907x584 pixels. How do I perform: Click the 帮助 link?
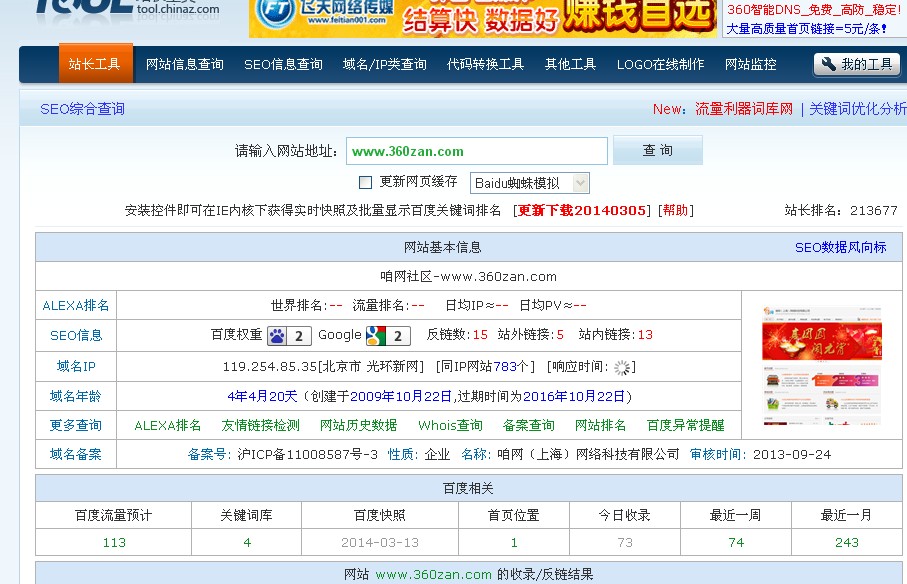pos(675,210)
